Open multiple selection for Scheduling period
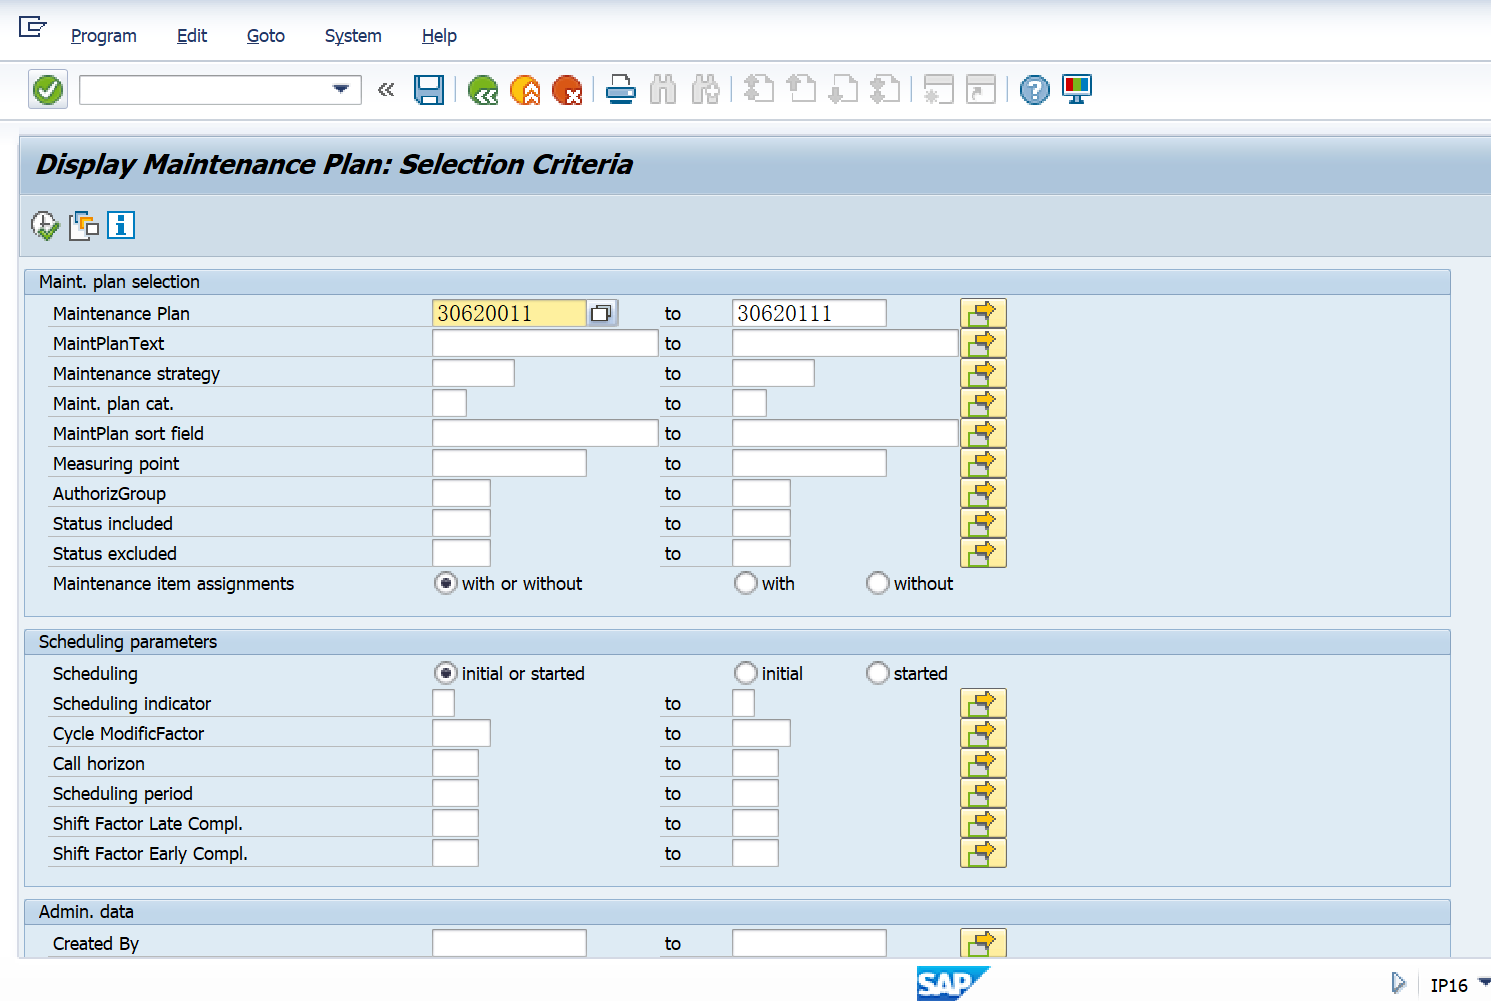 click(x=983, y=793)
